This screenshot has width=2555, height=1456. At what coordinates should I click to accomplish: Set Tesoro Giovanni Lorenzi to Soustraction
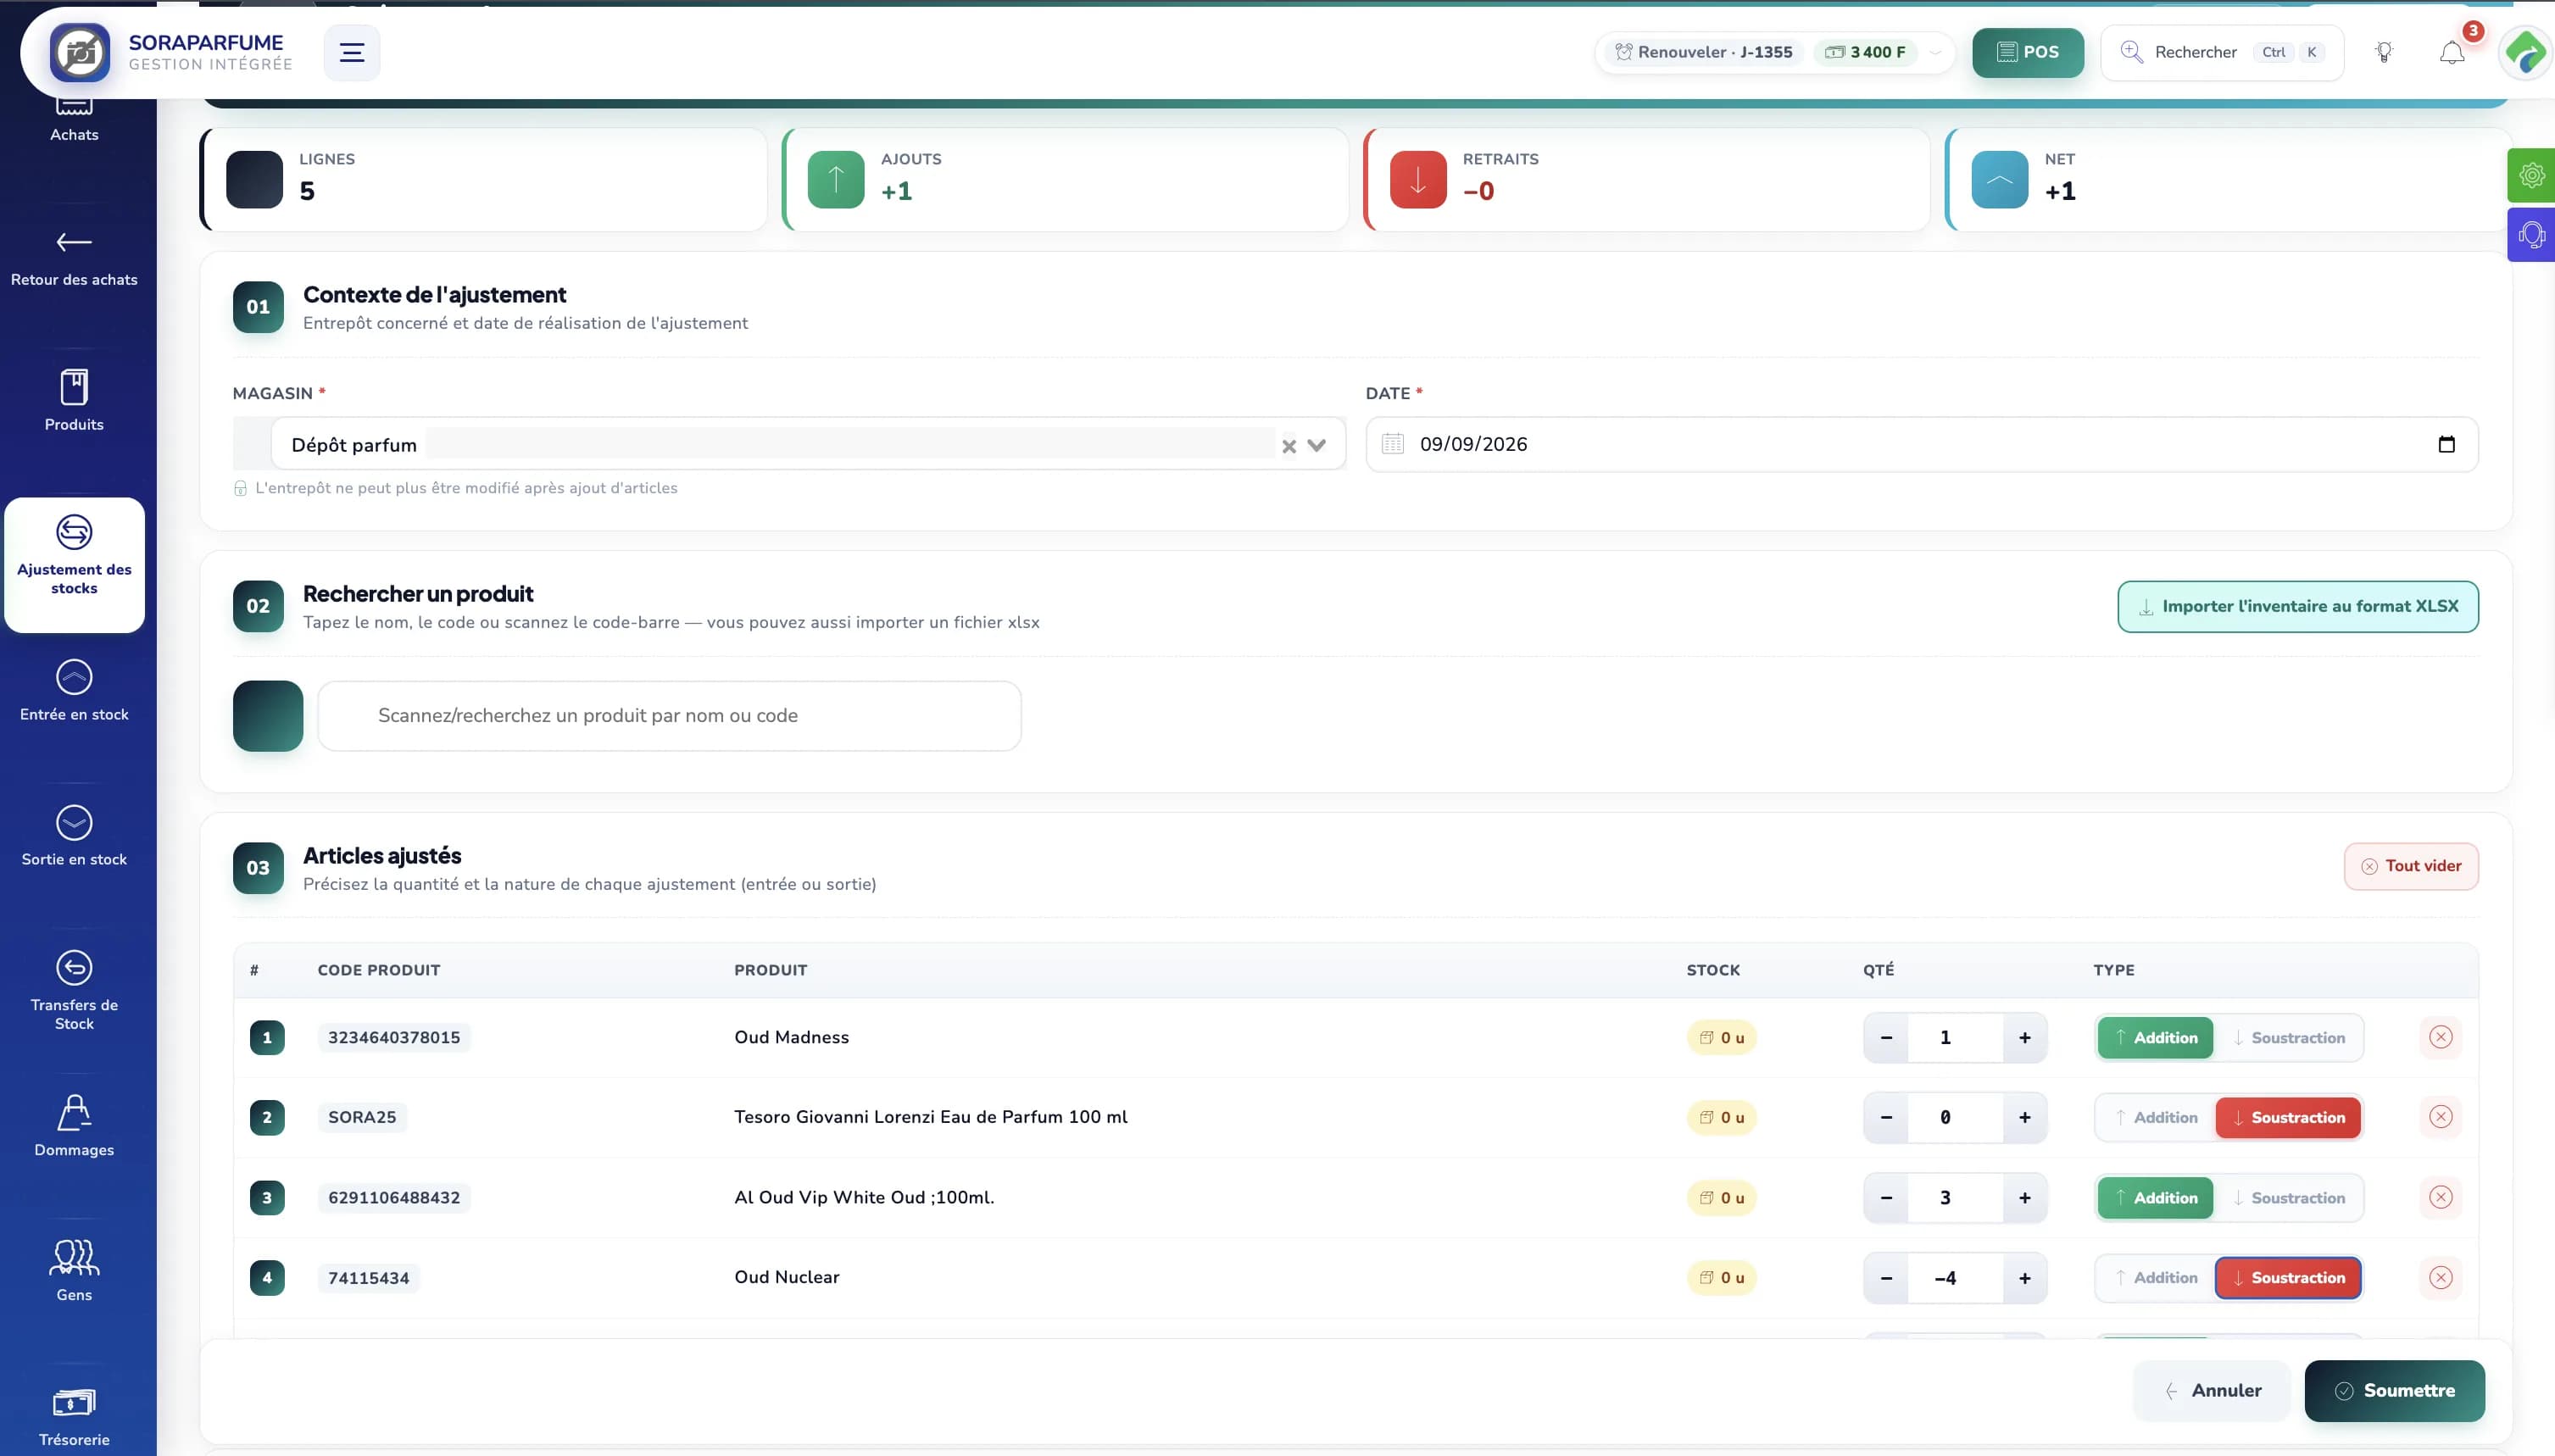(x=2288, y=1118)
